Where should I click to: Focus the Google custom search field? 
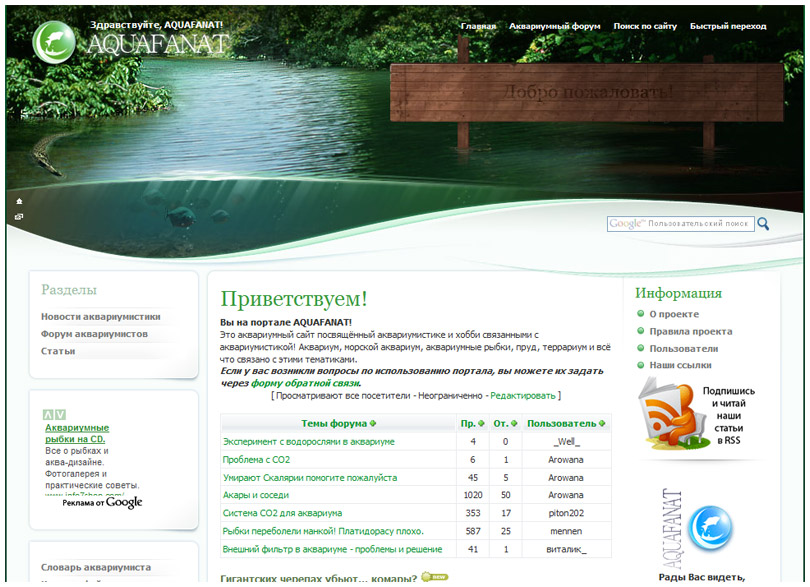[x=680, y=224]
